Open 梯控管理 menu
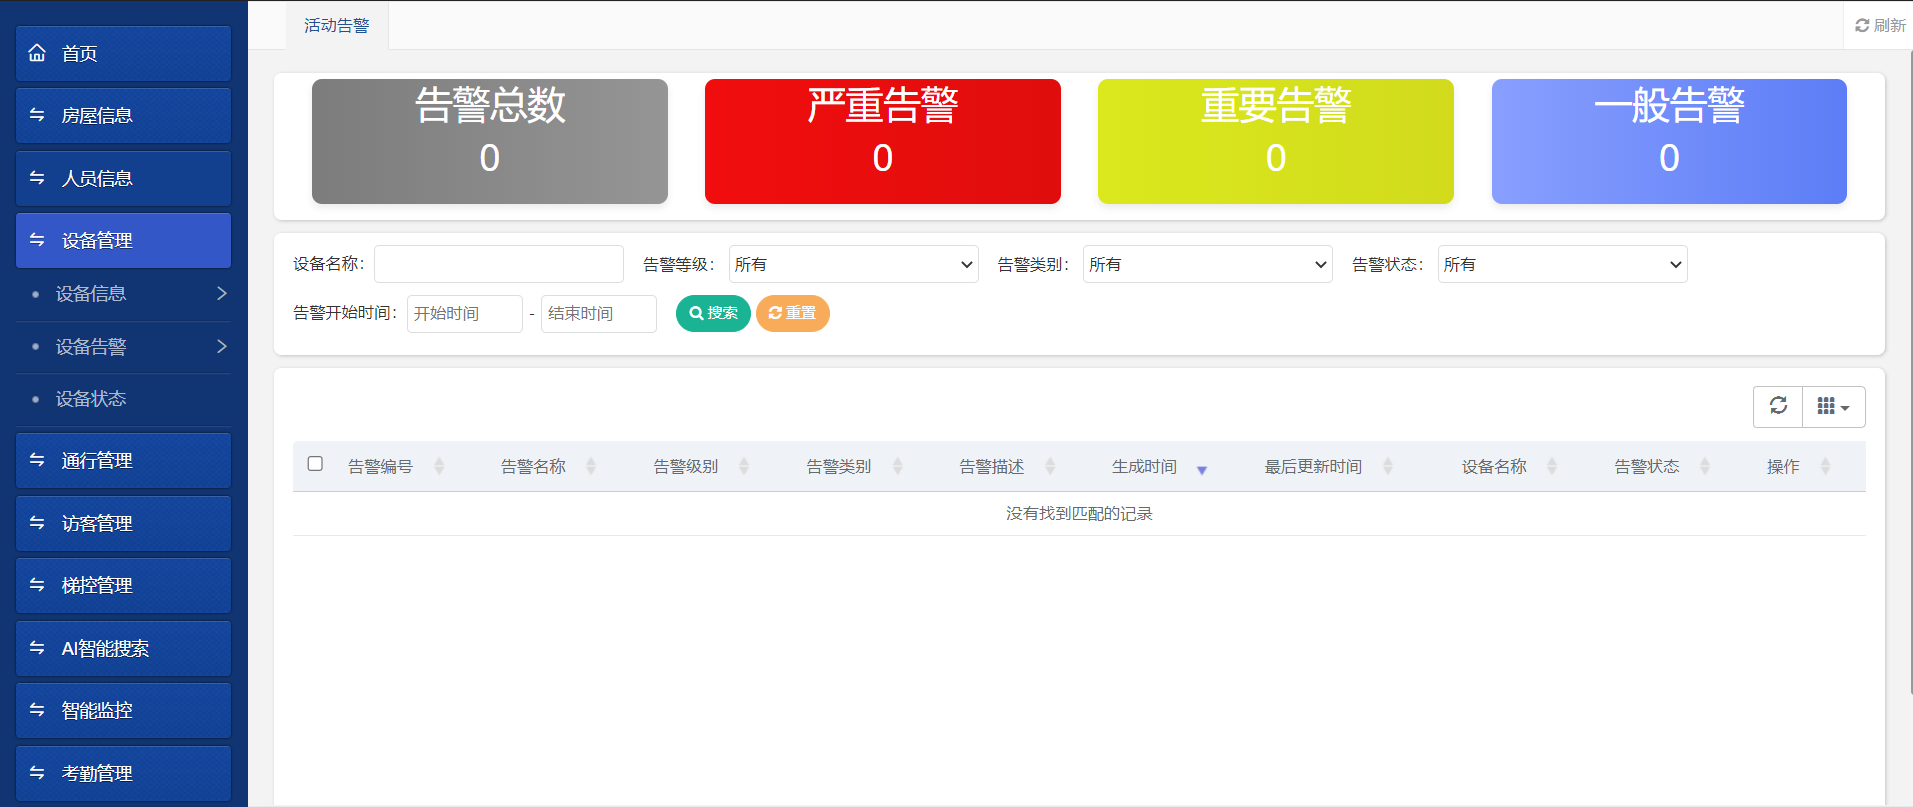This screenshot has height=807, width=1913. pyautogui.click(x=124, y=585)
